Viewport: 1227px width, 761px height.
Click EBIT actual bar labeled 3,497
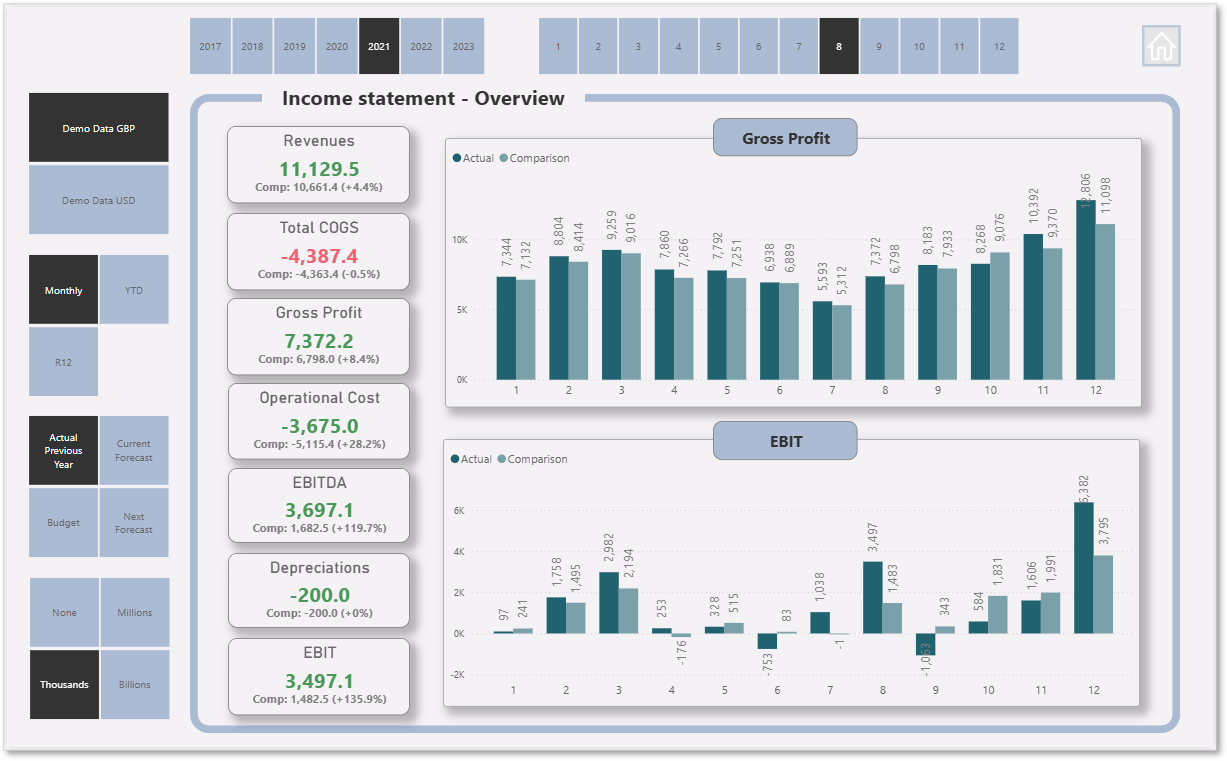click(x=873, y=597)
